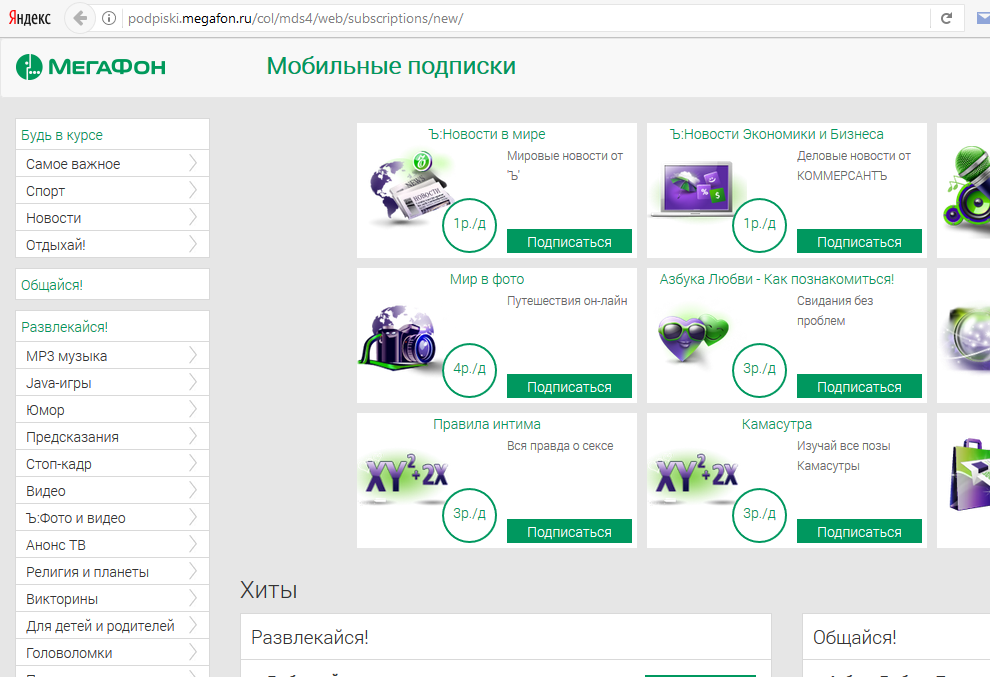Subscribe to Ъ:Новости в мире

569,242
